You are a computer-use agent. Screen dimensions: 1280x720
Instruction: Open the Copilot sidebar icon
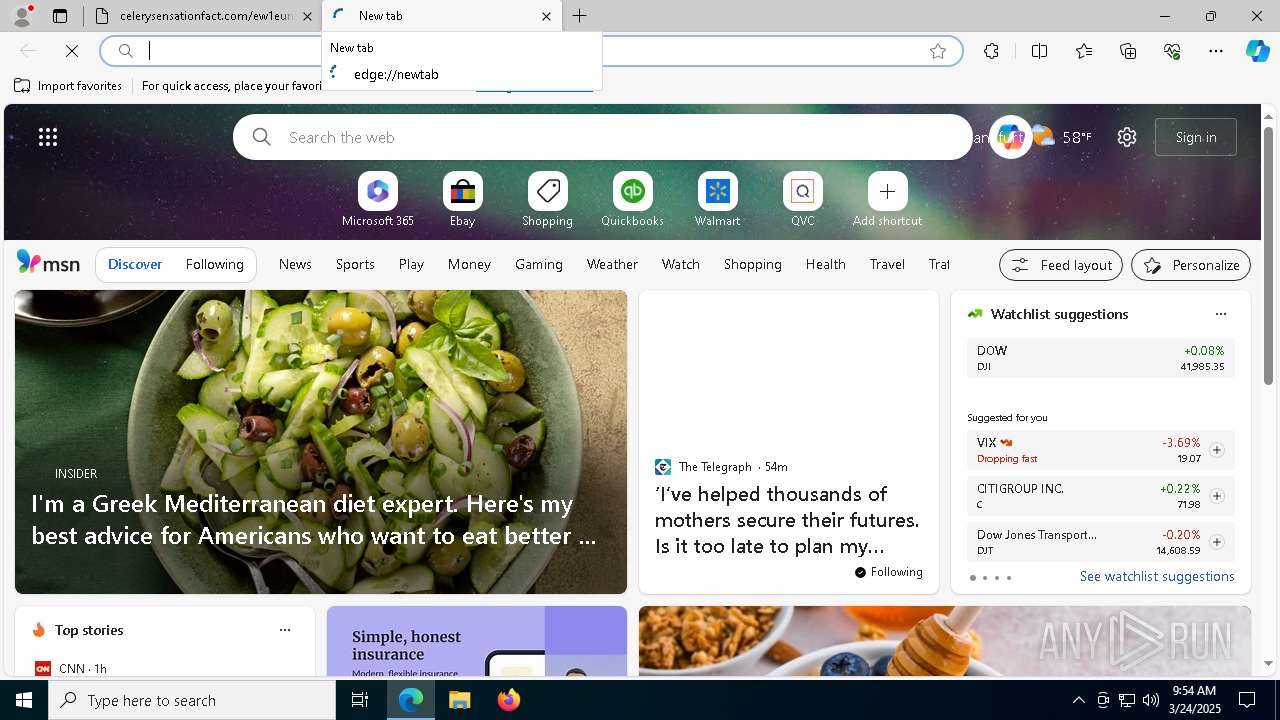1257,51
